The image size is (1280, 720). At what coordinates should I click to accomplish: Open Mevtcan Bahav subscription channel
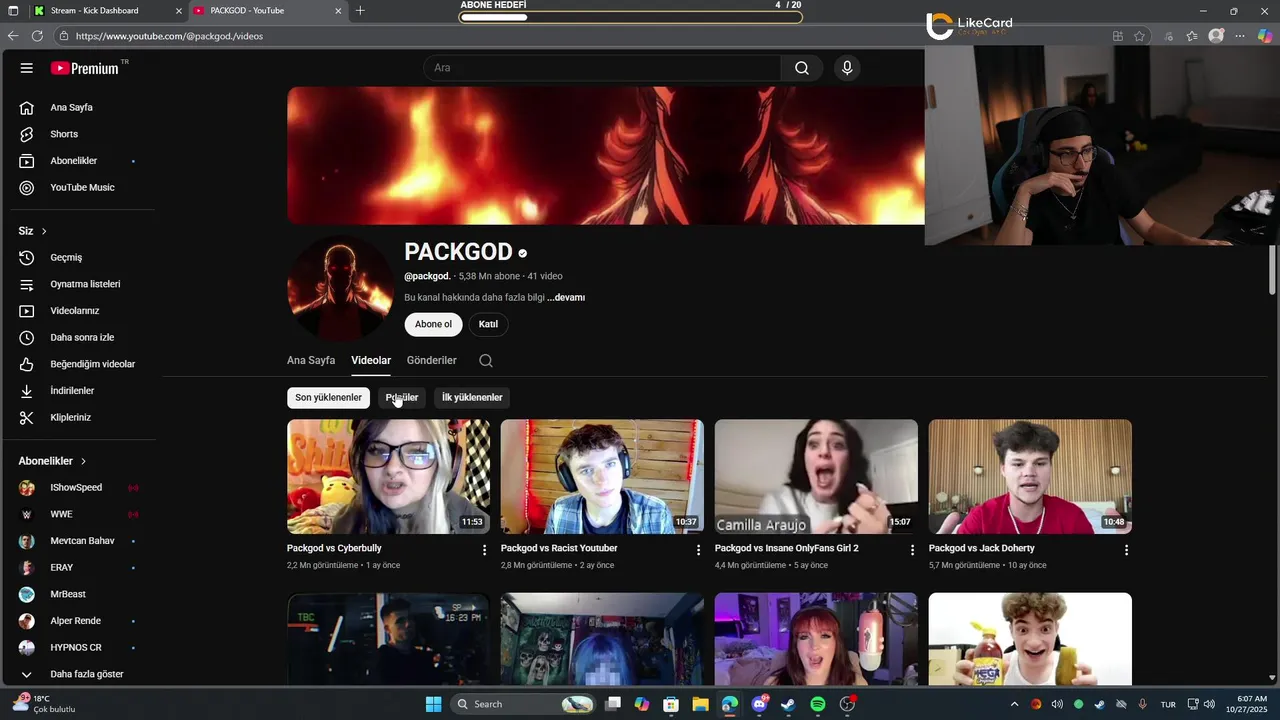point(81,541)
